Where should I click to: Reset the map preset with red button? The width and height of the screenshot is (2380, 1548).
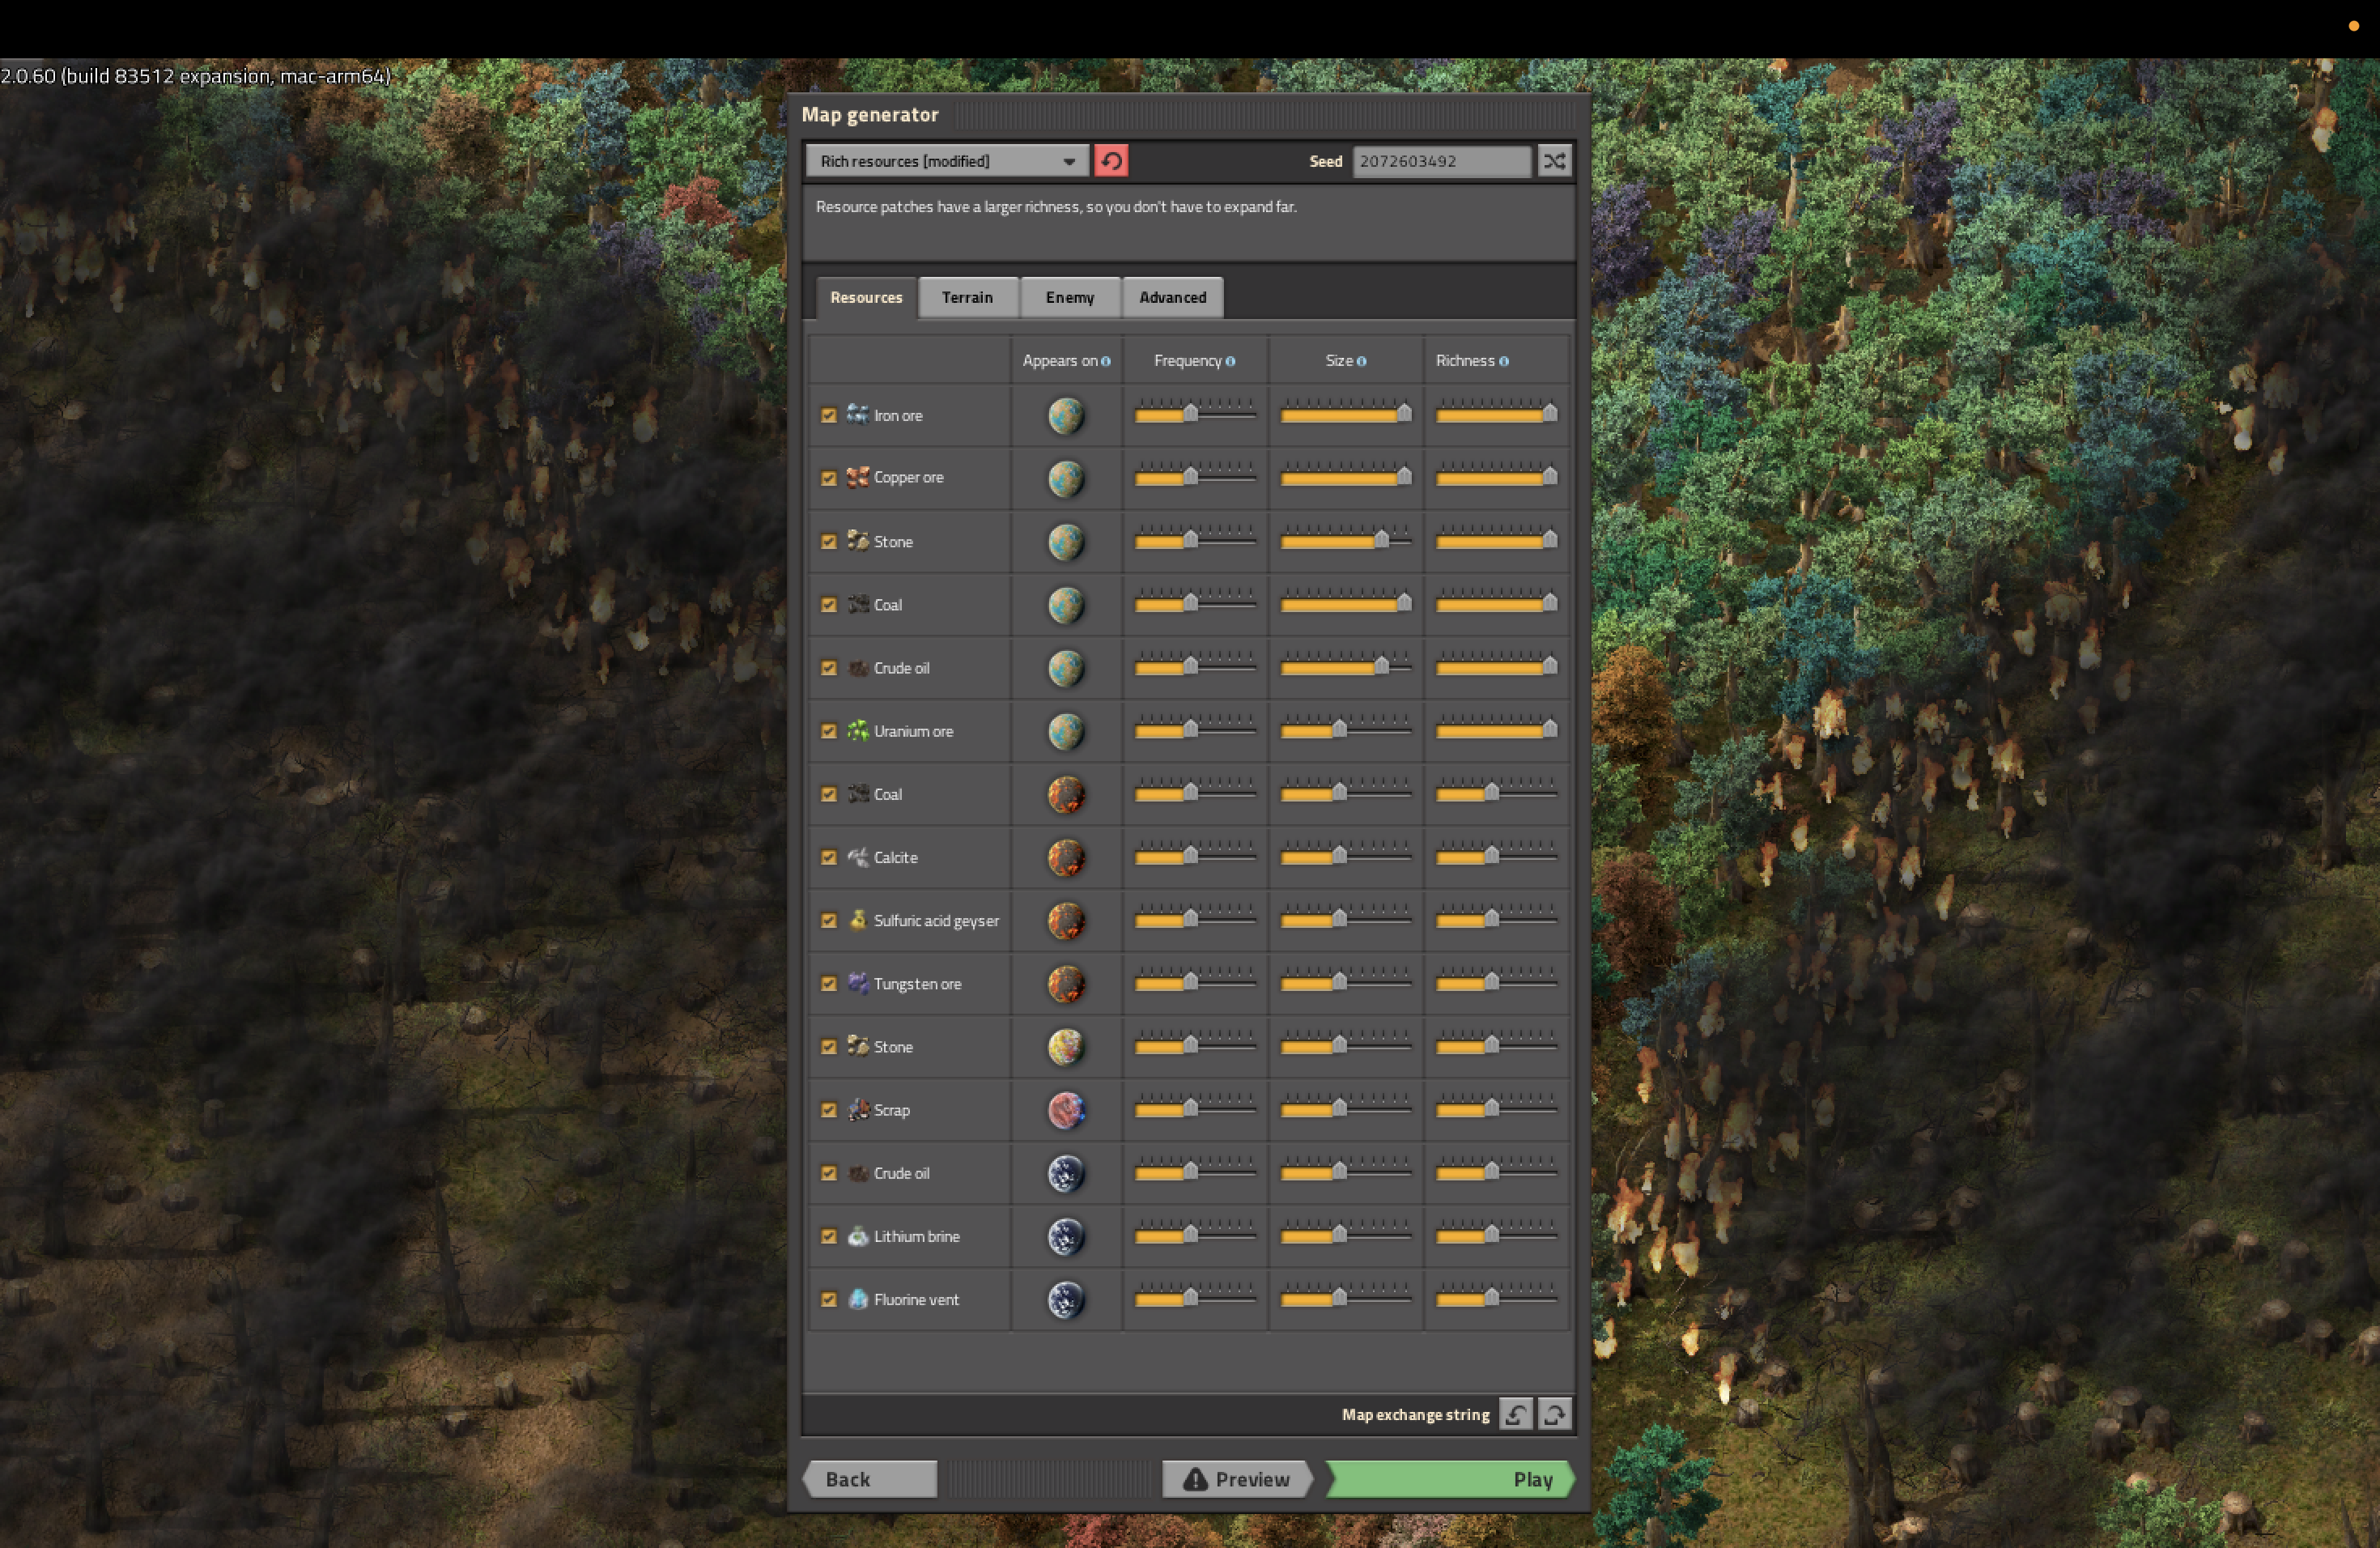point(1111,161)
